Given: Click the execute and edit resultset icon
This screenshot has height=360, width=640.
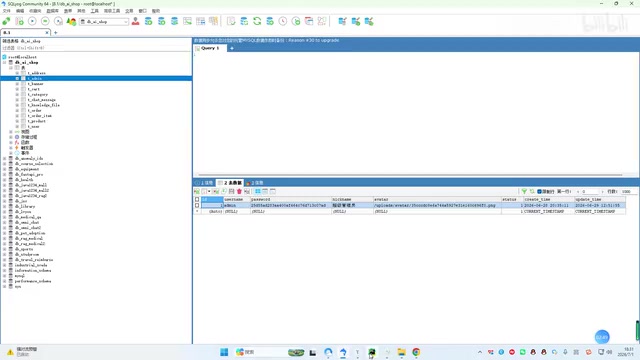Looking at the screenshot, I should tap(58, 21).
